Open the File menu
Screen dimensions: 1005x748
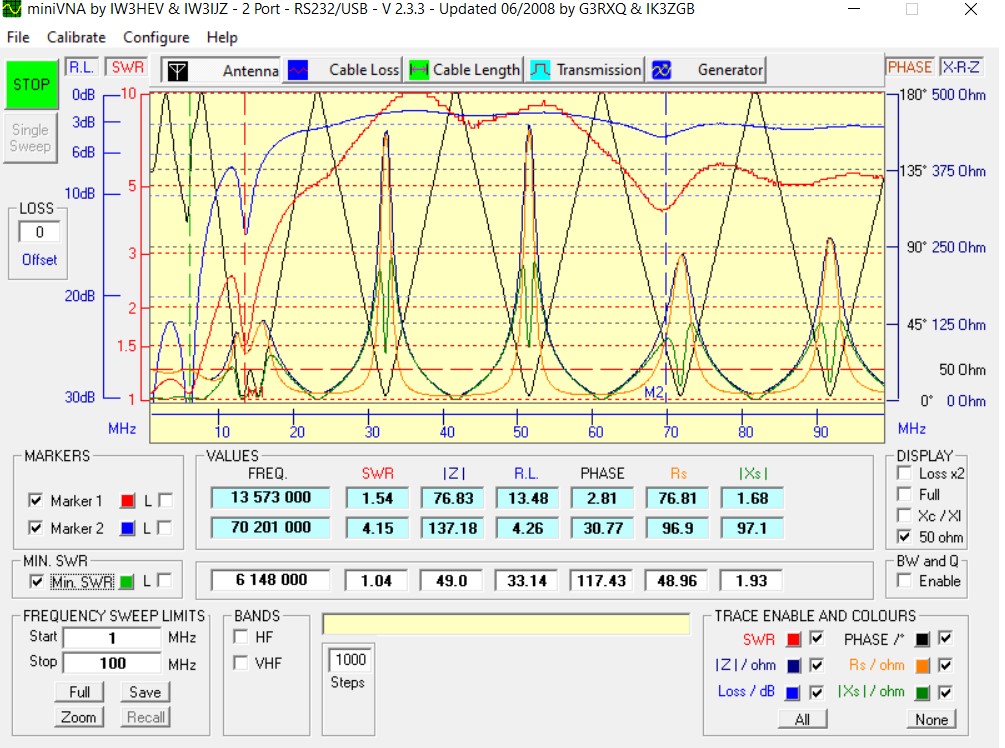pyautogui.click(x=18, y=37)
